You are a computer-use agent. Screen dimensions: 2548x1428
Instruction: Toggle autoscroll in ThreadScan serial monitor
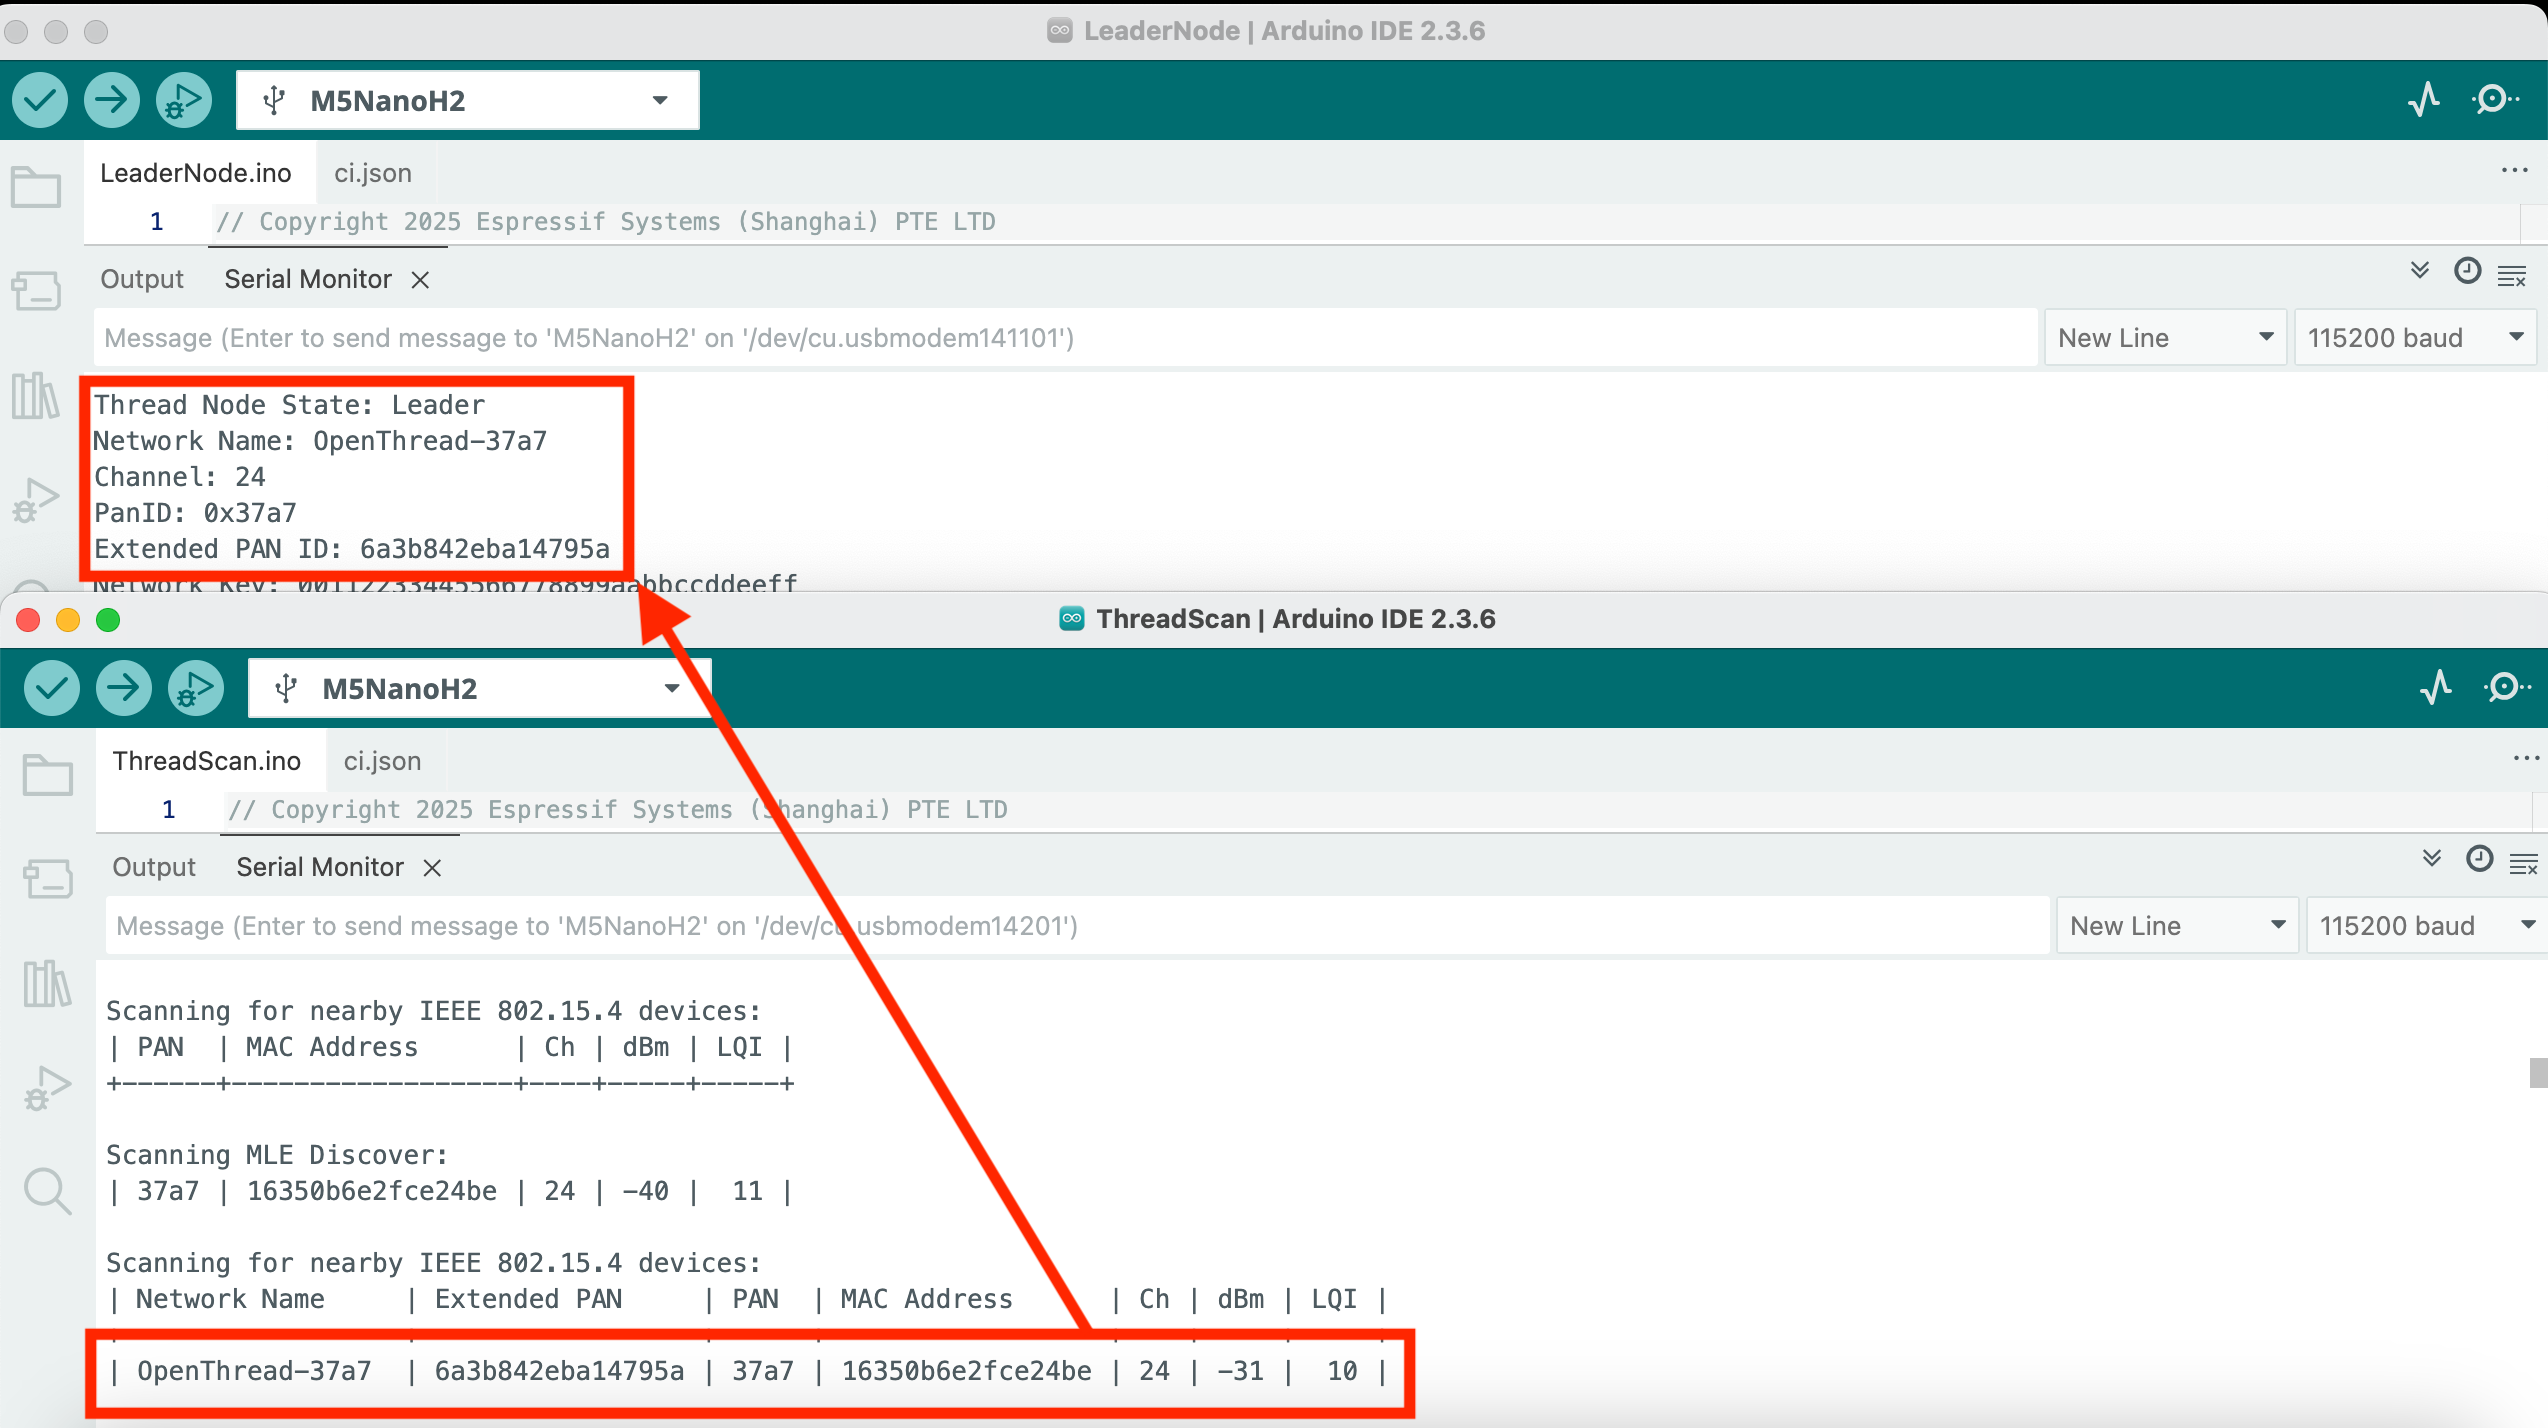click(x=2432, y=859)
